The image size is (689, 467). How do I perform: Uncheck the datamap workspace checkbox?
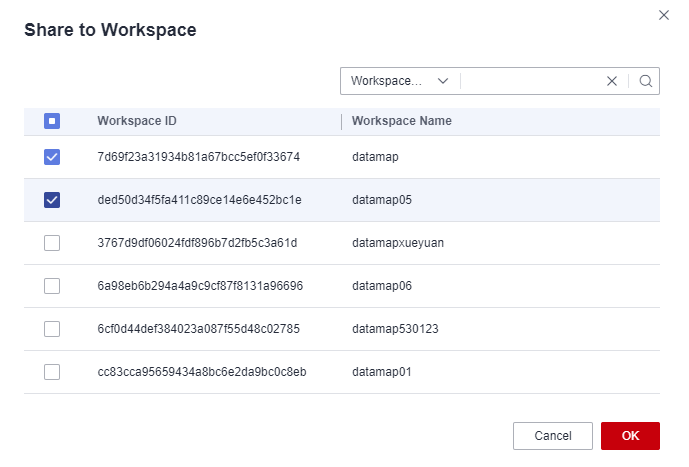point(52,157)
